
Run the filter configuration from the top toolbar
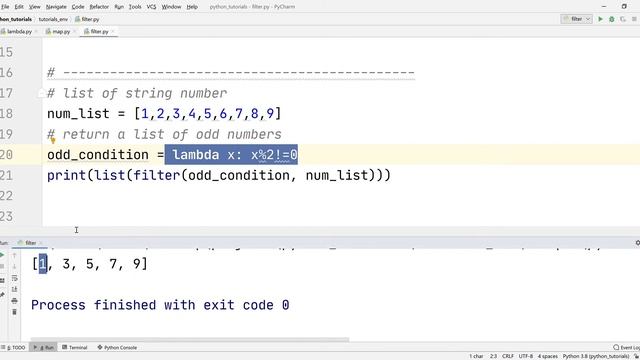(x=600, y=19)
